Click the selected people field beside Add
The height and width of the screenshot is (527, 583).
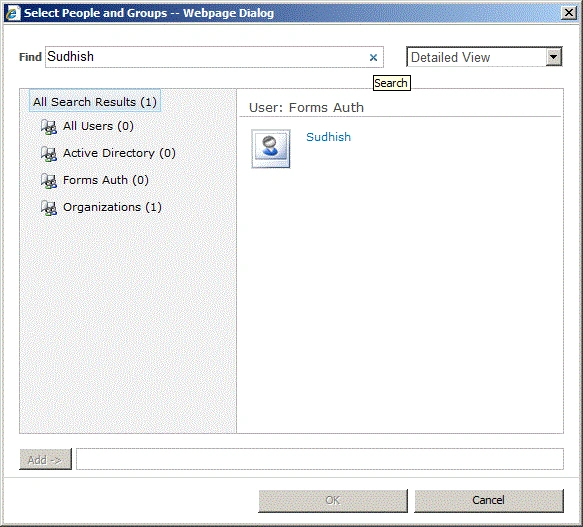(320, 459)
